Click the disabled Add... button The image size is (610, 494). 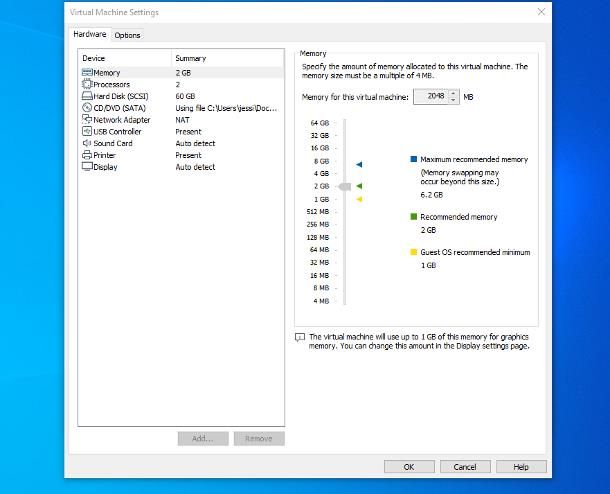click(203, 438)
